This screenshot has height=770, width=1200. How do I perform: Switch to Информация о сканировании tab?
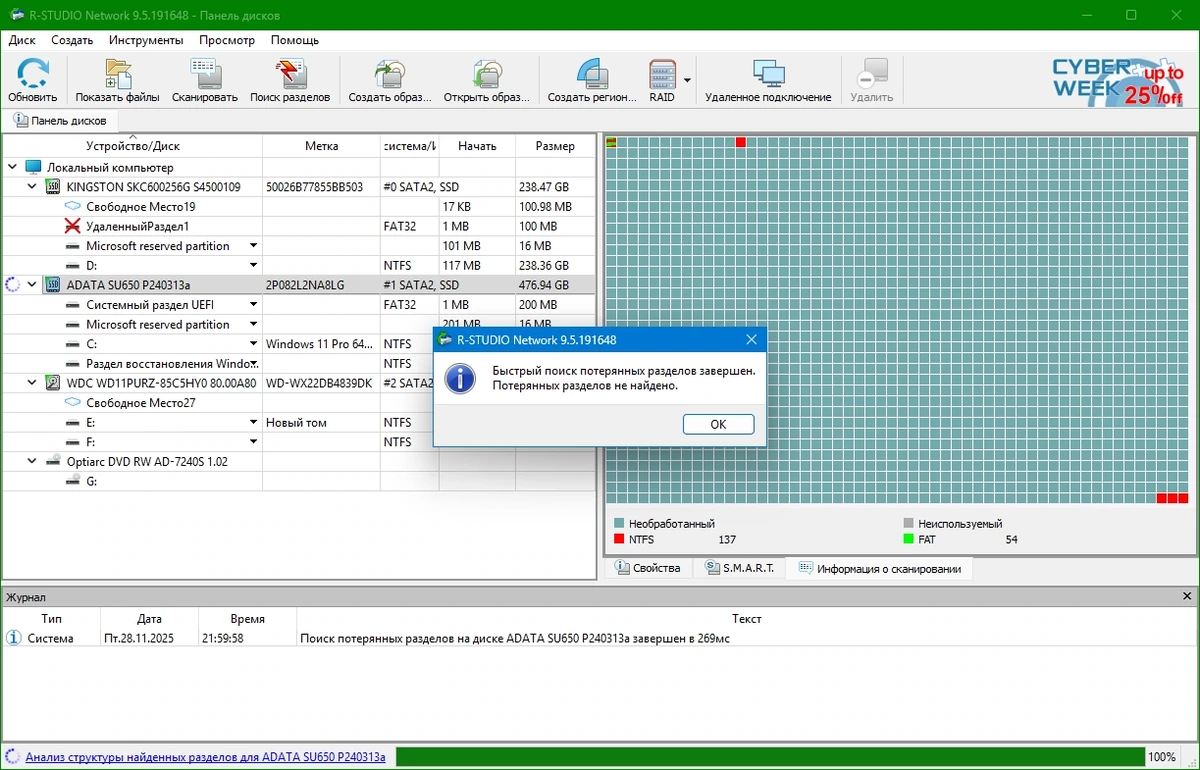click(x=879, y=569)
